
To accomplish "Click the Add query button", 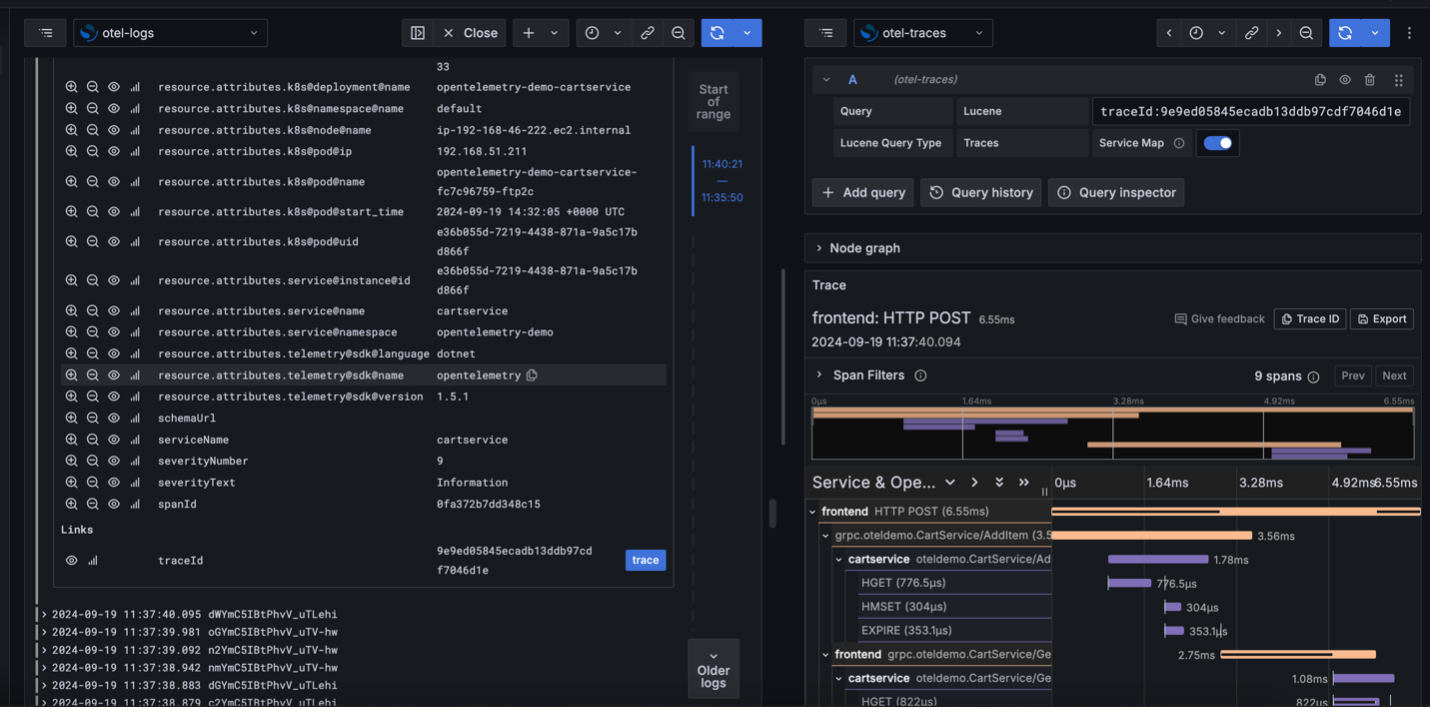I will pos(862,192).
